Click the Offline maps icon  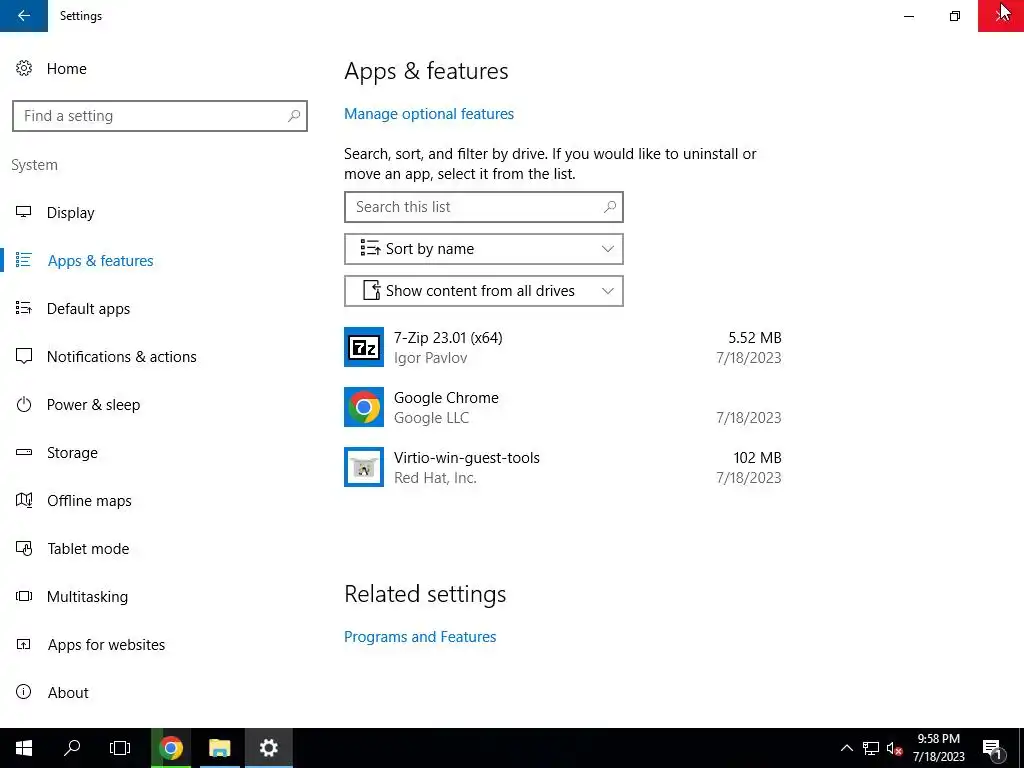click(24, 500)
